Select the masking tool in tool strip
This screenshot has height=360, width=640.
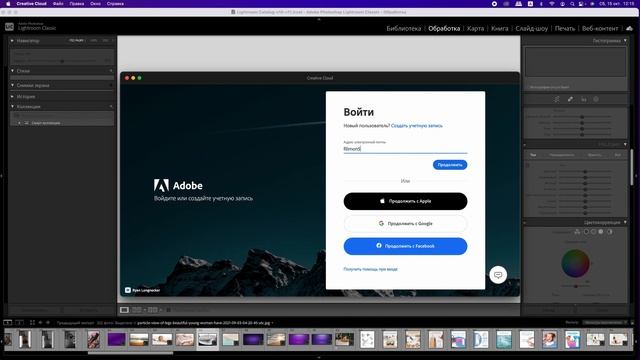pos(596,99)
